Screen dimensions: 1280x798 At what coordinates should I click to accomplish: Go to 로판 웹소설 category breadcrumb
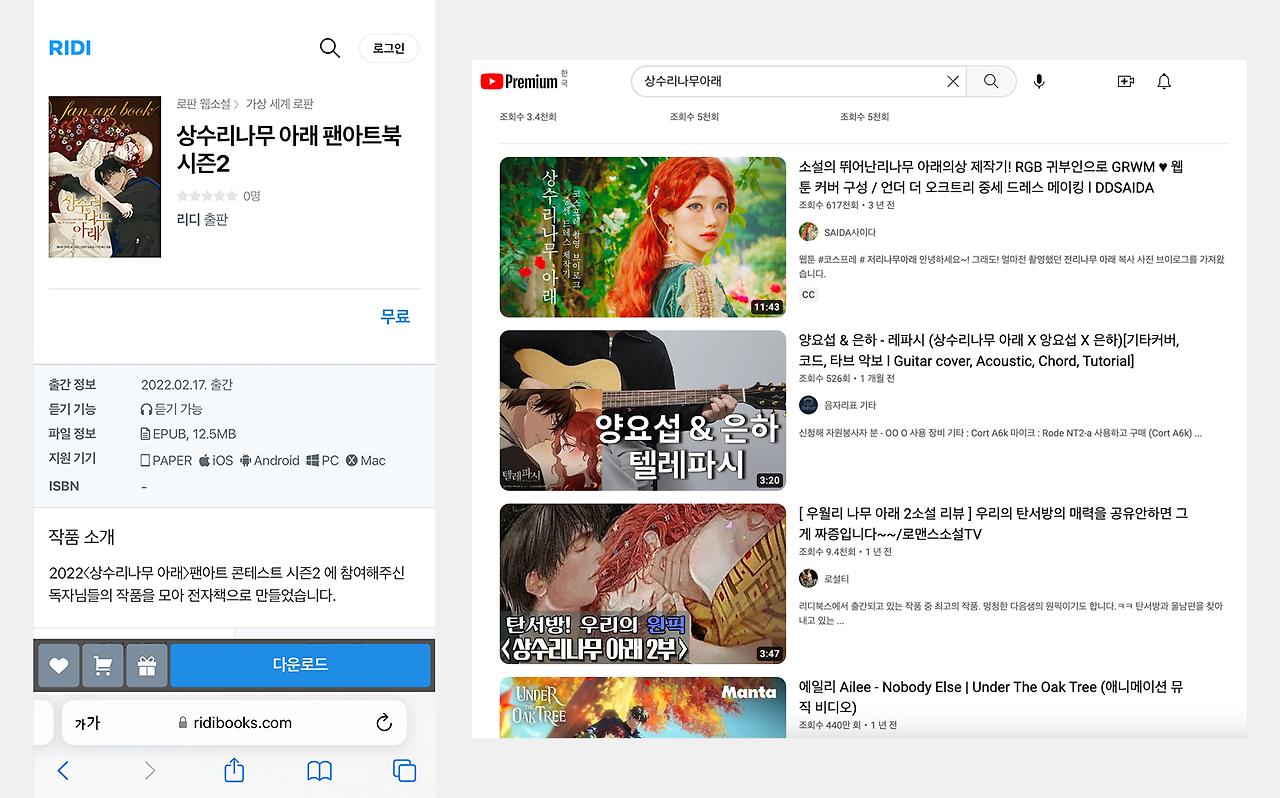coord(204,104)
